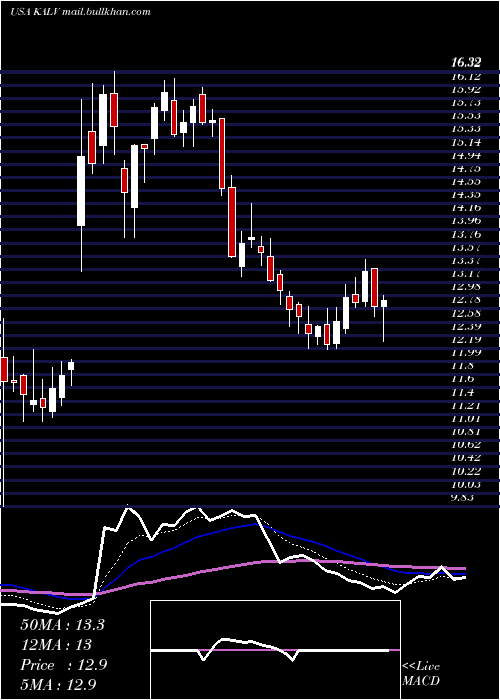
Task: Click the 16.32 top price label
Action: pos(467,63)
